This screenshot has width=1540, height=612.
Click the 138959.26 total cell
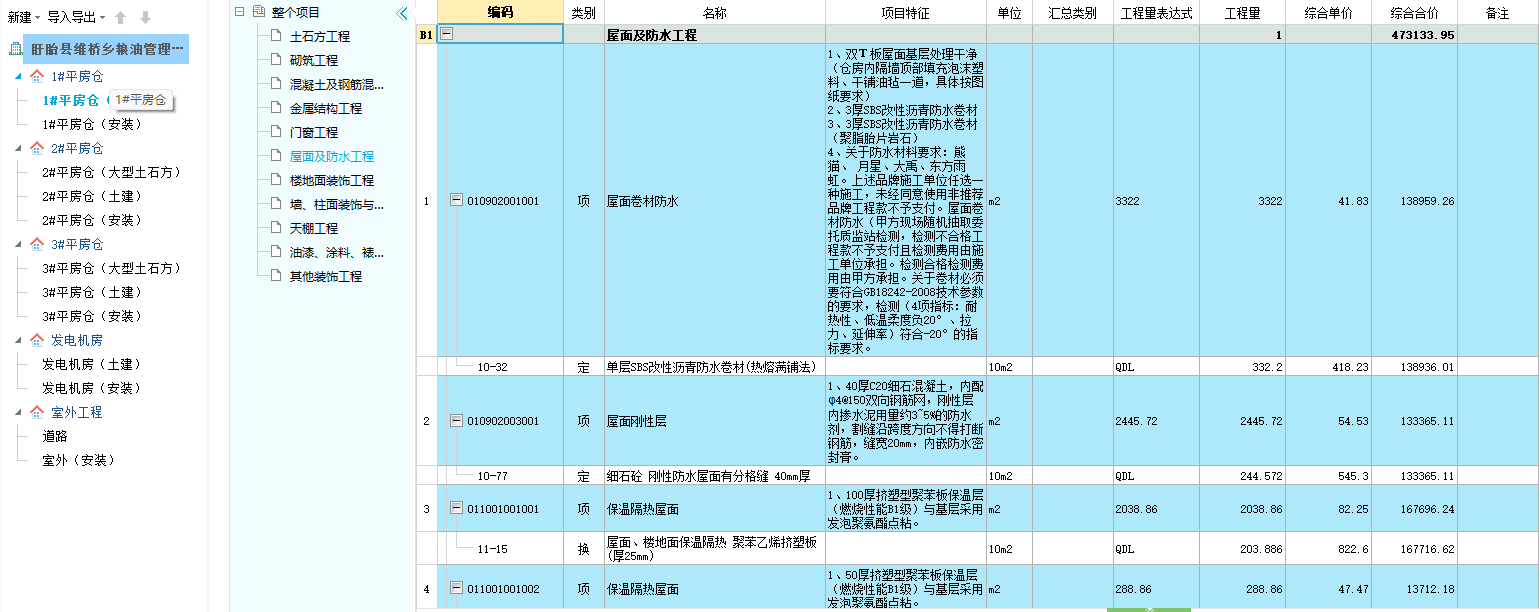point(1413,201)
